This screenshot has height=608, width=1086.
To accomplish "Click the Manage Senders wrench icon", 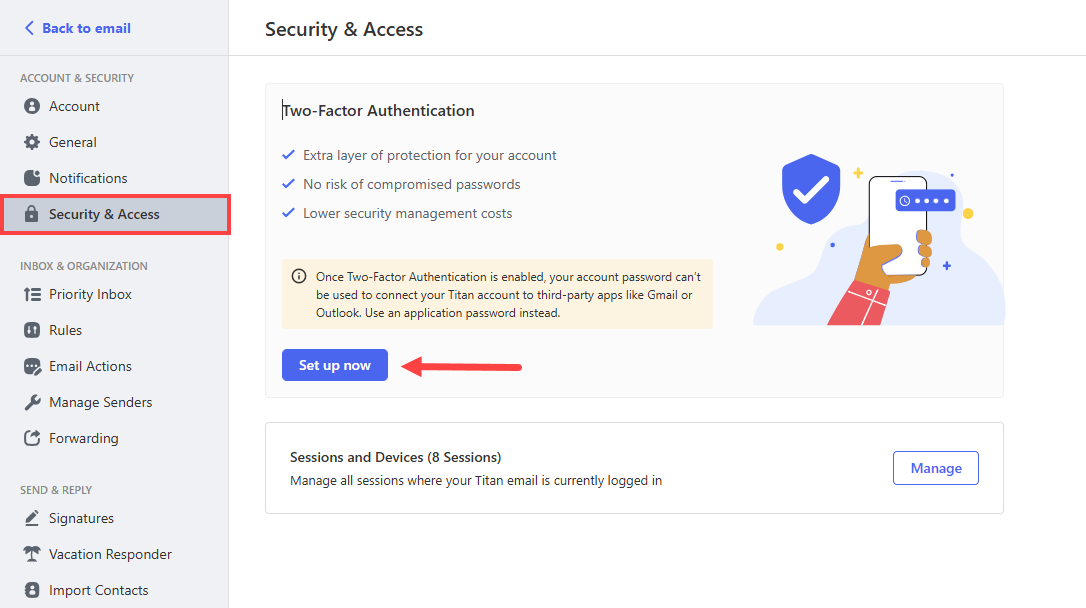I will point(32,402).
